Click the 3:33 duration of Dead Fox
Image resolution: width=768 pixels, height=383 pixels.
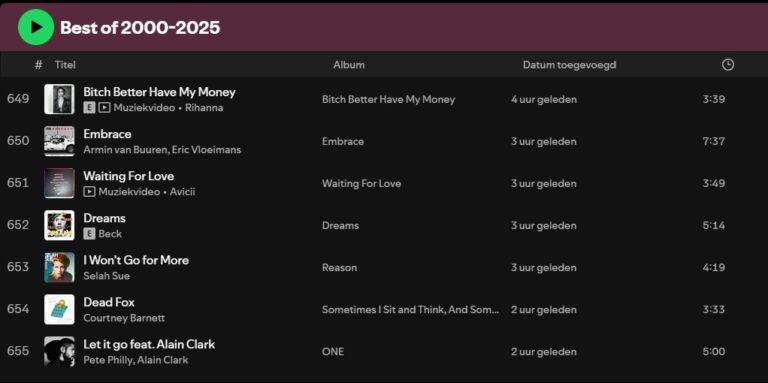click(713, 310)
